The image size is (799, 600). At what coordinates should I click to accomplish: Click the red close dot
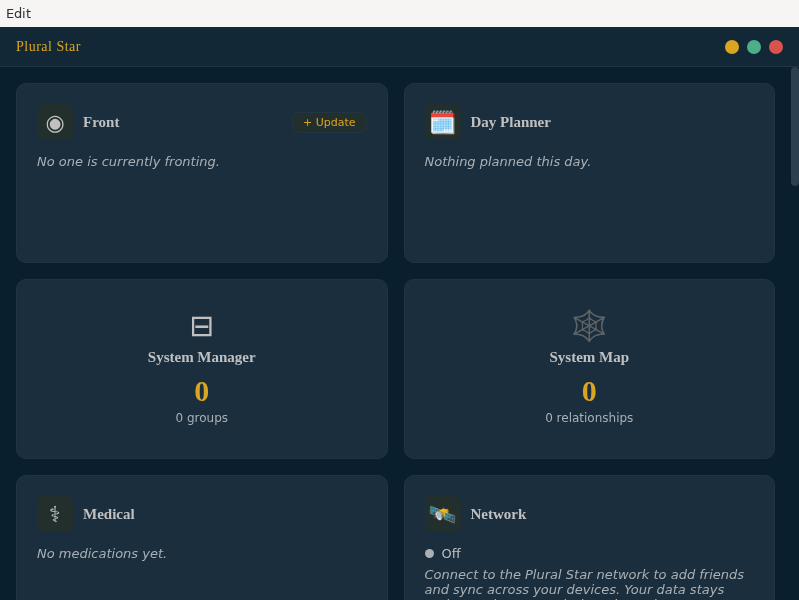tap(776, 47)
